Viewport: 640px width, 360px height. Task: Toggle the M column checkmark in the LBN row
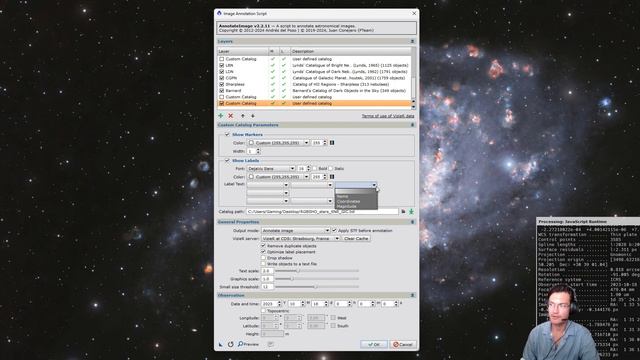(273, 65)
